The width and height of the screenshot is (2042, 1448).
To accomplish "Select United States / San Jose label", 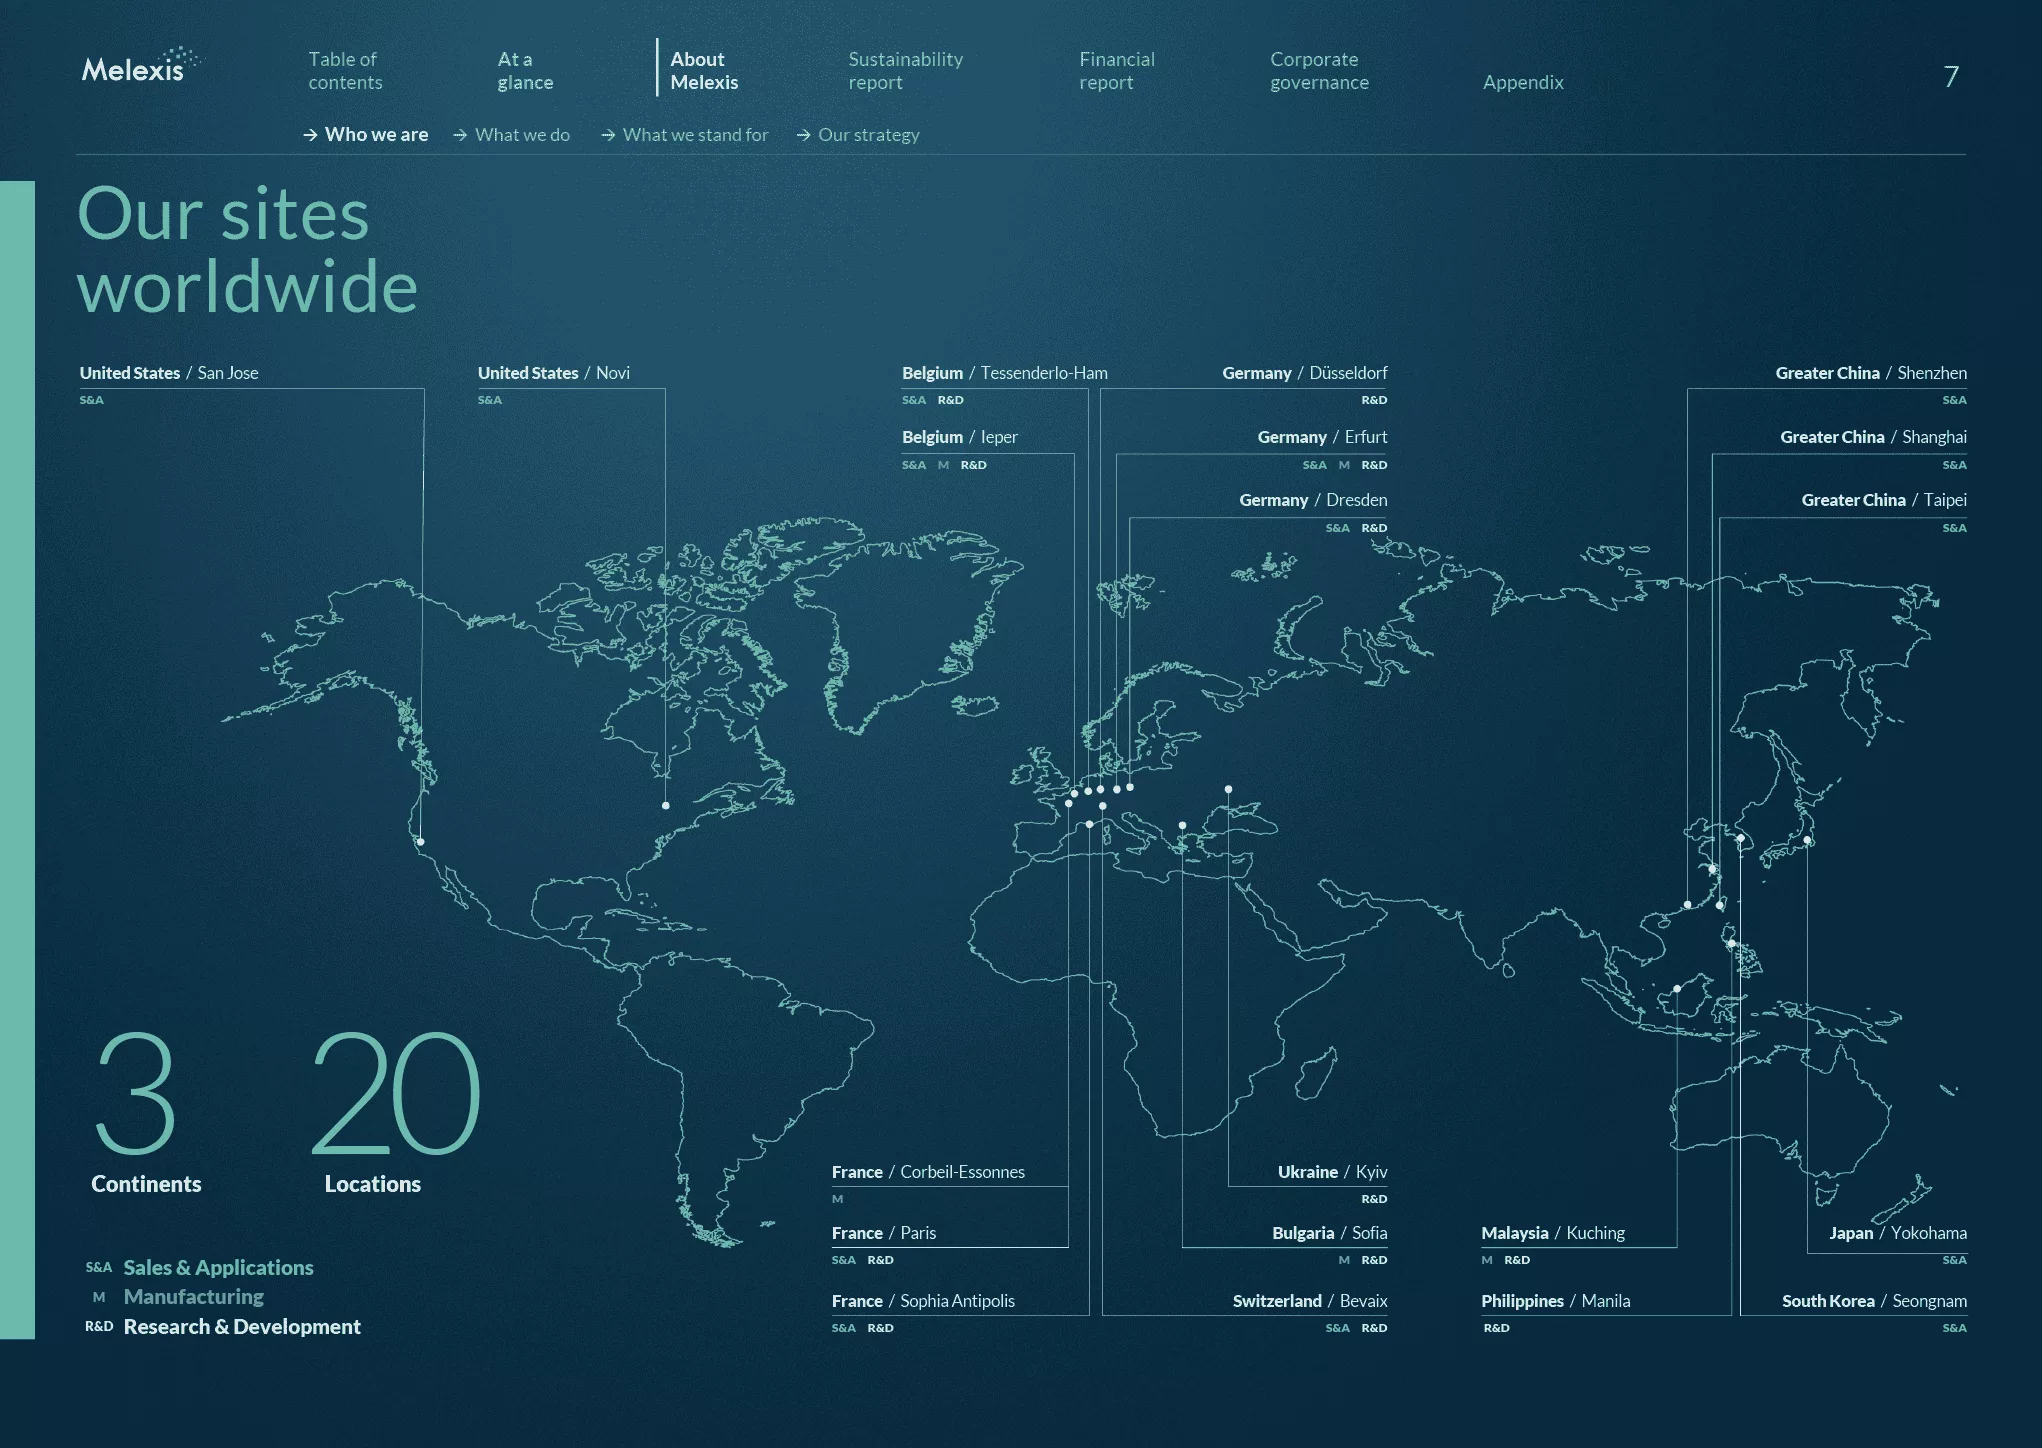I will (169, 373).
